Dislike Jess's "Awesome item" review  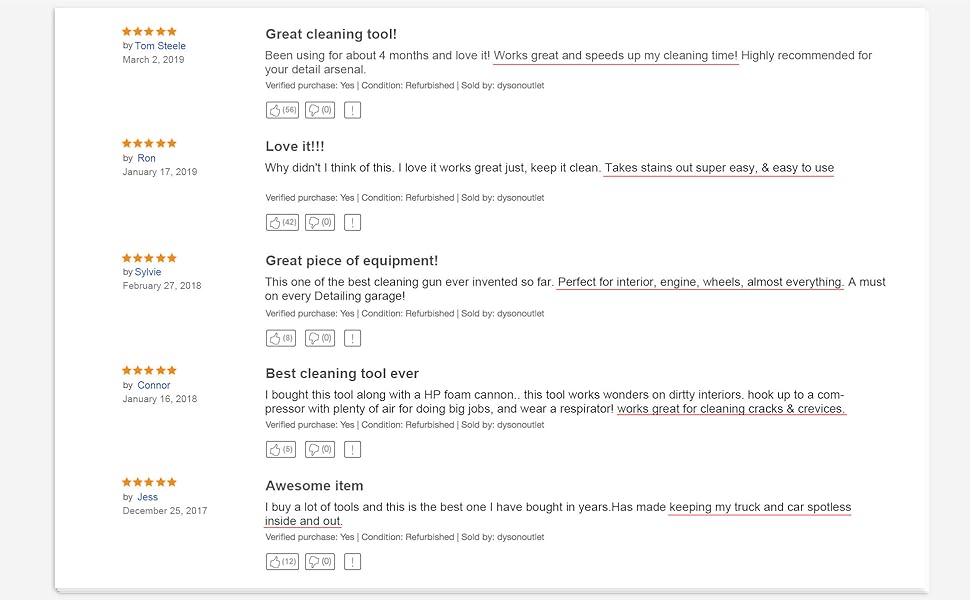pos(319,562)
